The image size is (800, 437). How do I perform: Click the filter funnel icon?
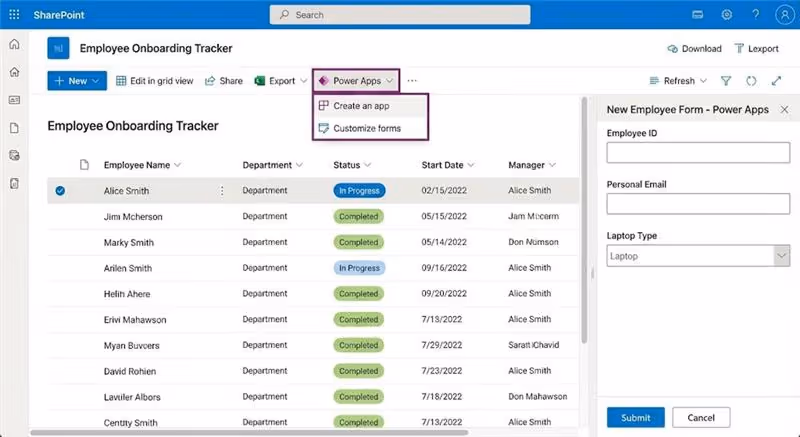click(726, 81)
